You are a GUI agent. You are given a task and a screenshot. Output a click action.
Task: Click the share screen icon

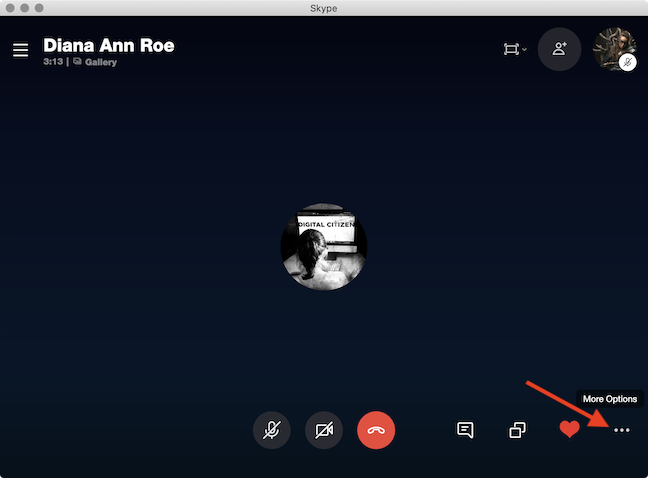[517, 430]
